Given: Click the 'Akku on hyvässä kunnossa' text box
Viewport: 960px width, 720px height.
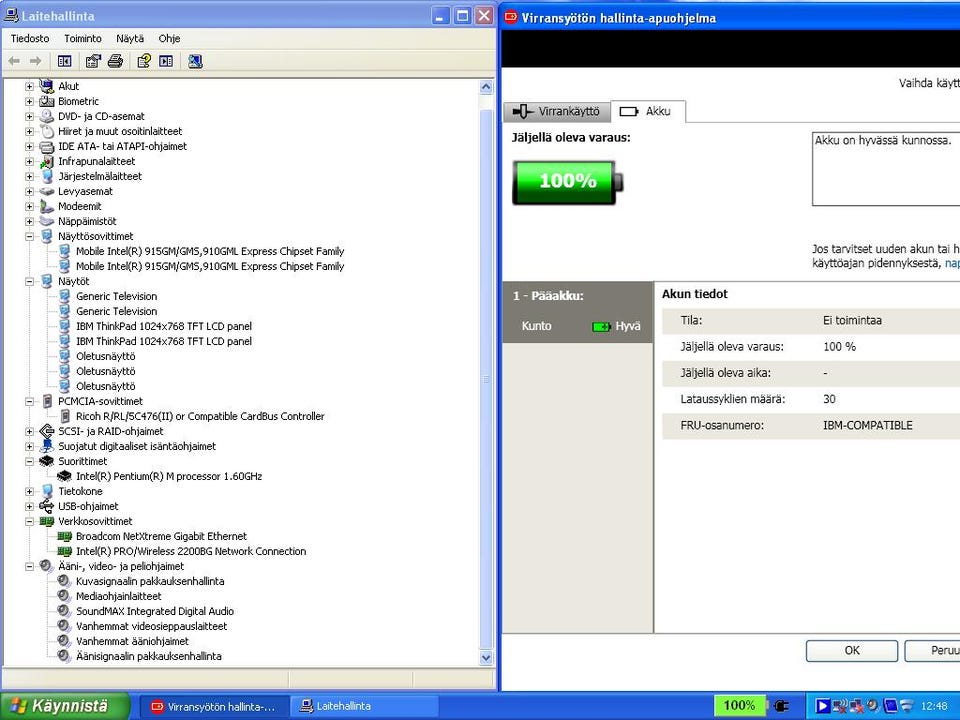Looking at the screenshot, I should 886,168.
